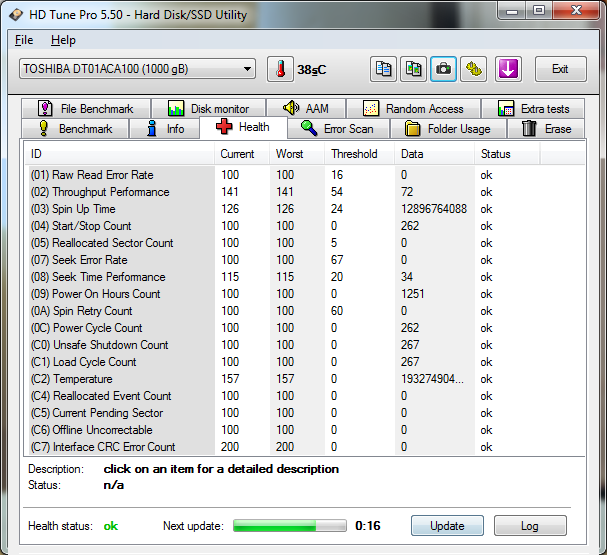The height and width of the screenshot is (555, 607).
Task: Click the Status column header
Action: tap(507, 154)
